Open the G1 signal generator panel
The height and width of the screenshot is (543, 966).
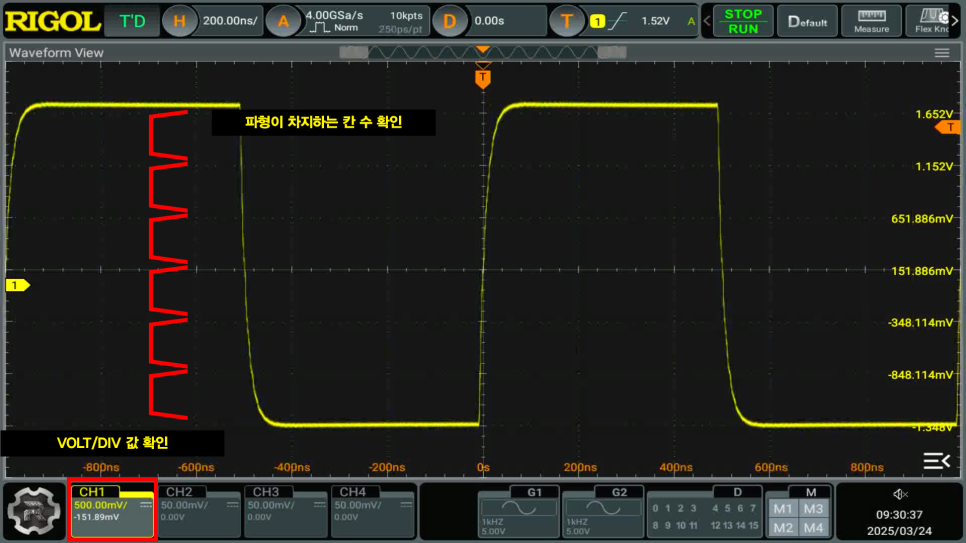pyautogui.click(x=518, y=511)
